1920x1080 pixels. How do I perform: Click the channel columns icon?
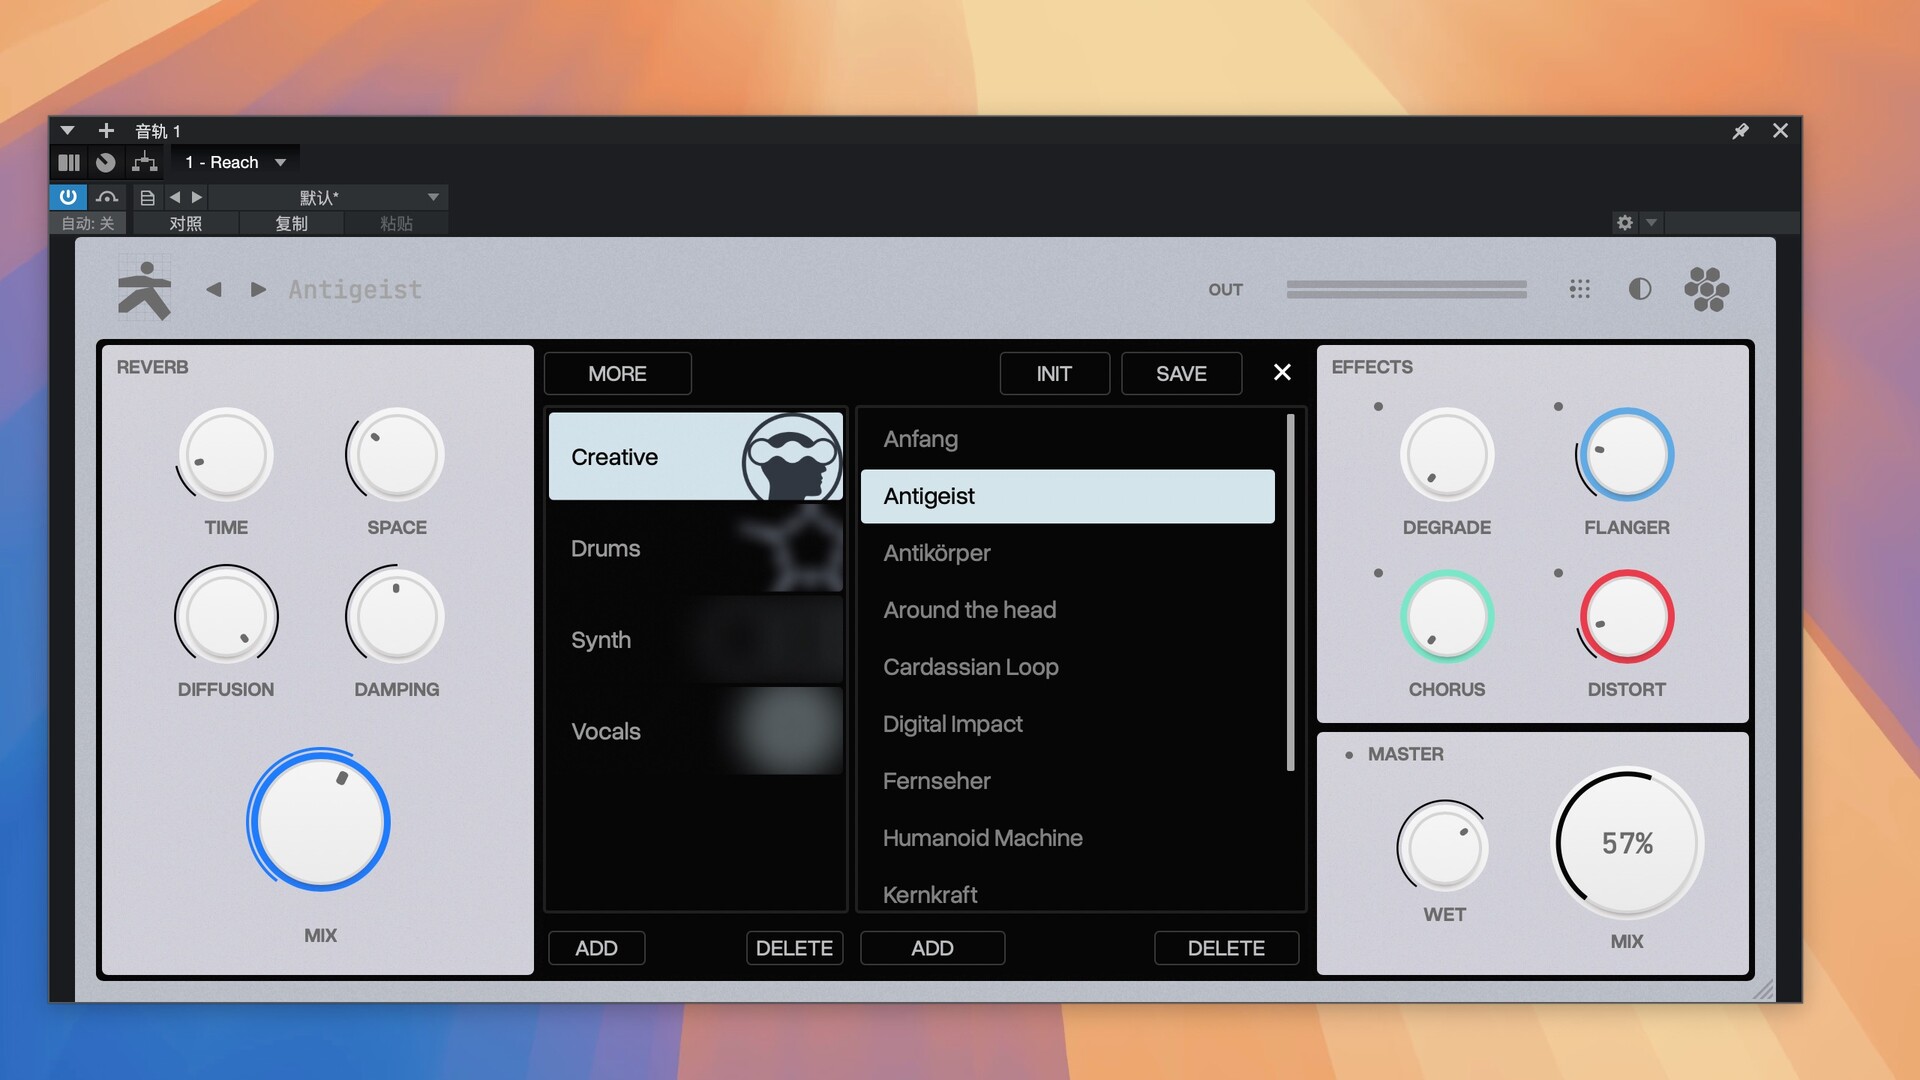pos(69,162)
